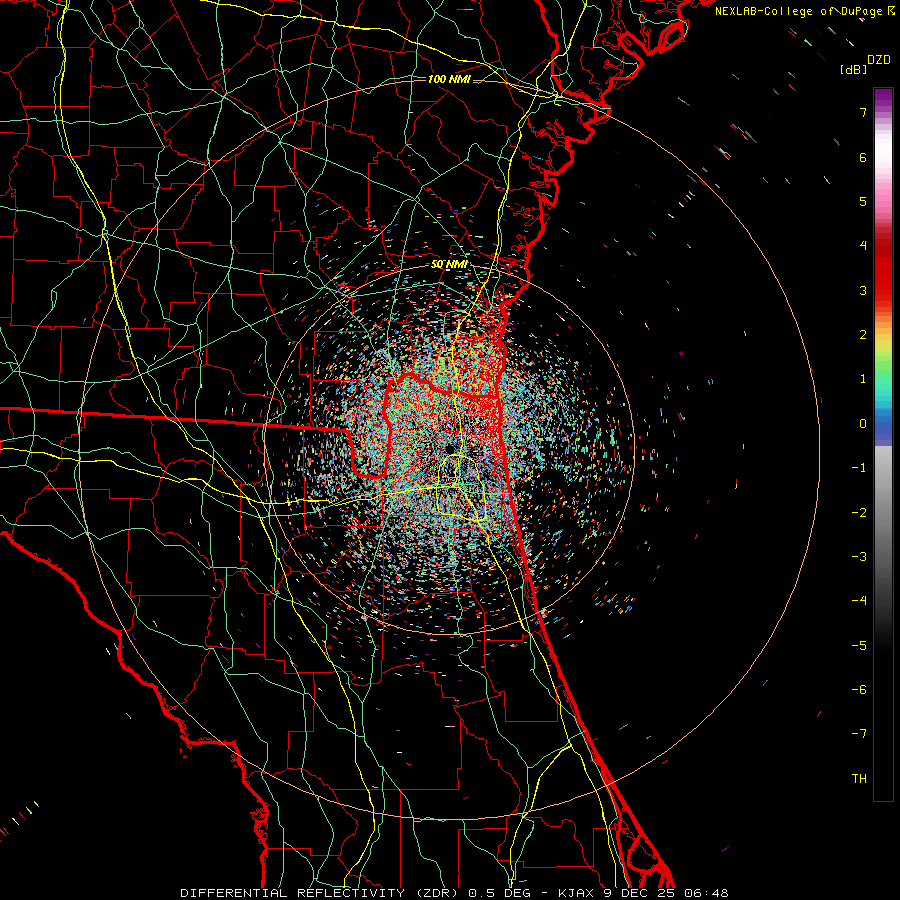Click the 2 value on color scale
The image size is (900, 900).
coord(863,335)
